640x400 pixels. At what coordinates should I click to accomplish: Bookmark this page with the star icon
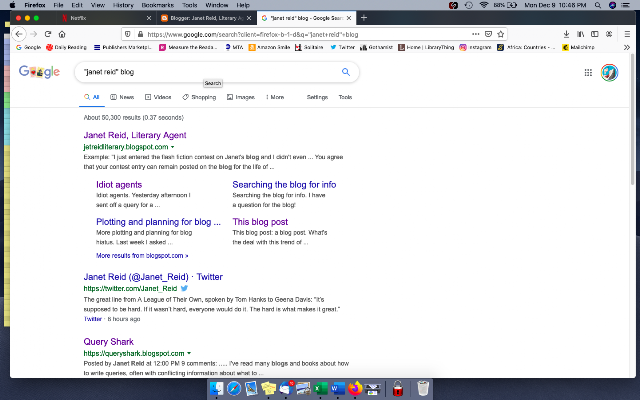click(501, 34)
